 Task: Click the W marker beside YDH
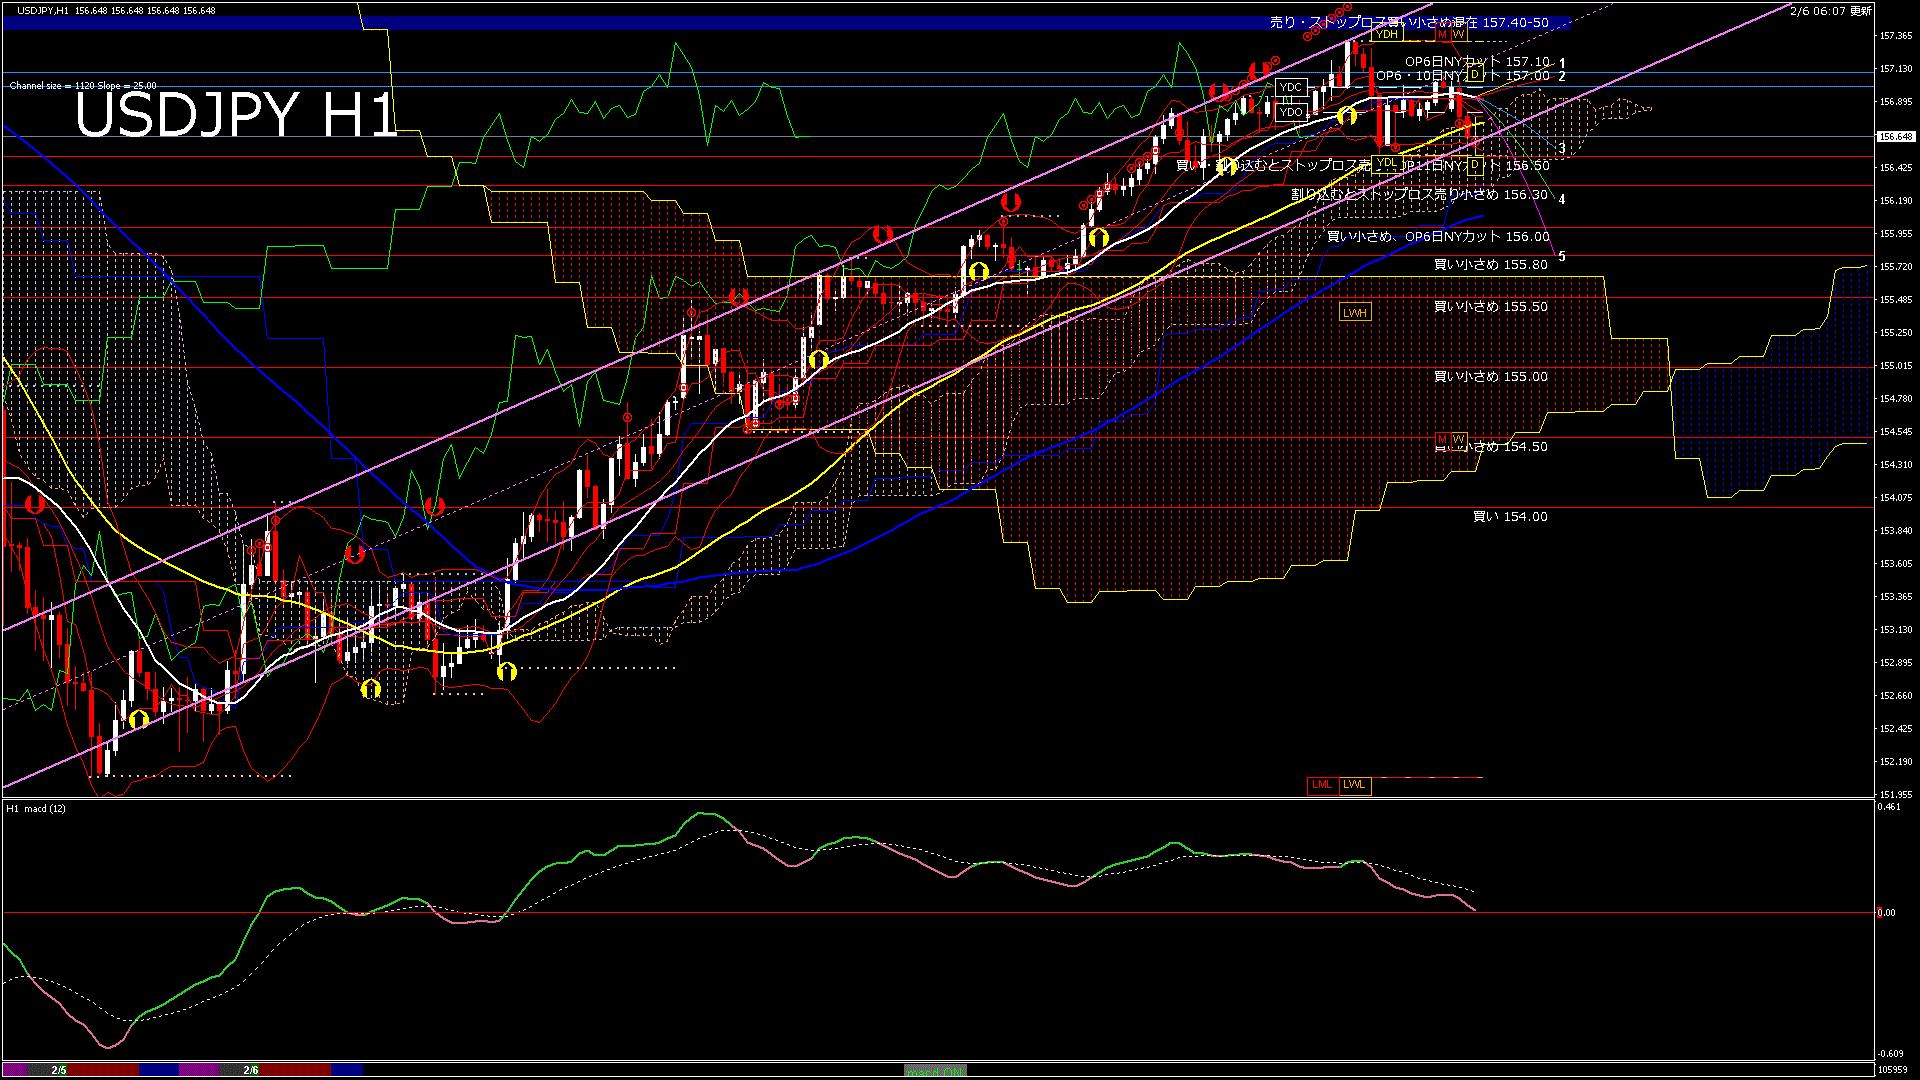(x=1458, y=35)
